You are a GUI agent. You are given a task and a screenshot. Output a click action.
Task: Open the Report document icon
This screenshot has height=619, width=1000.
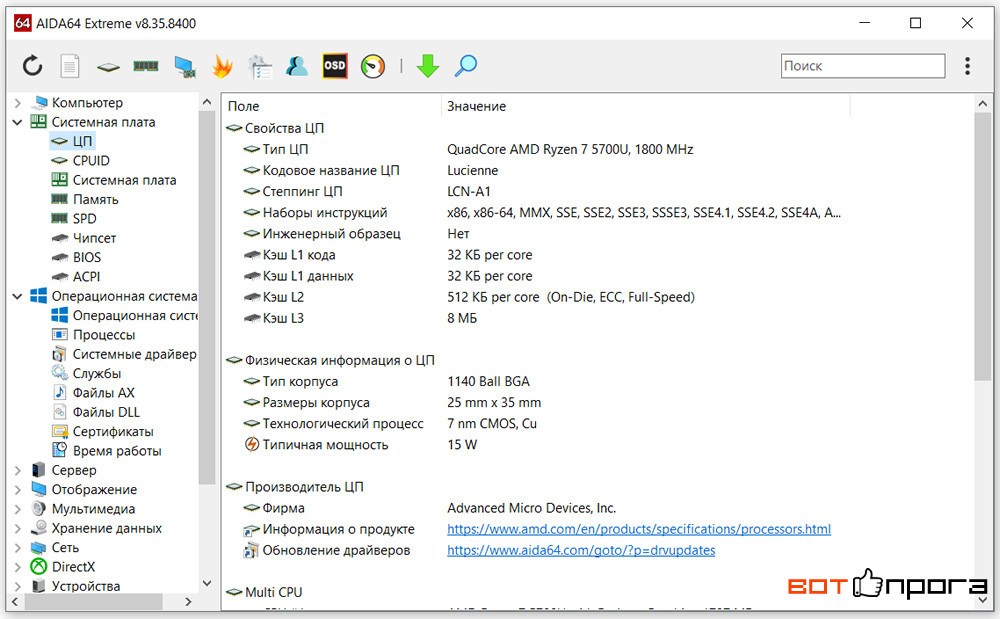(x=70, y=66)
